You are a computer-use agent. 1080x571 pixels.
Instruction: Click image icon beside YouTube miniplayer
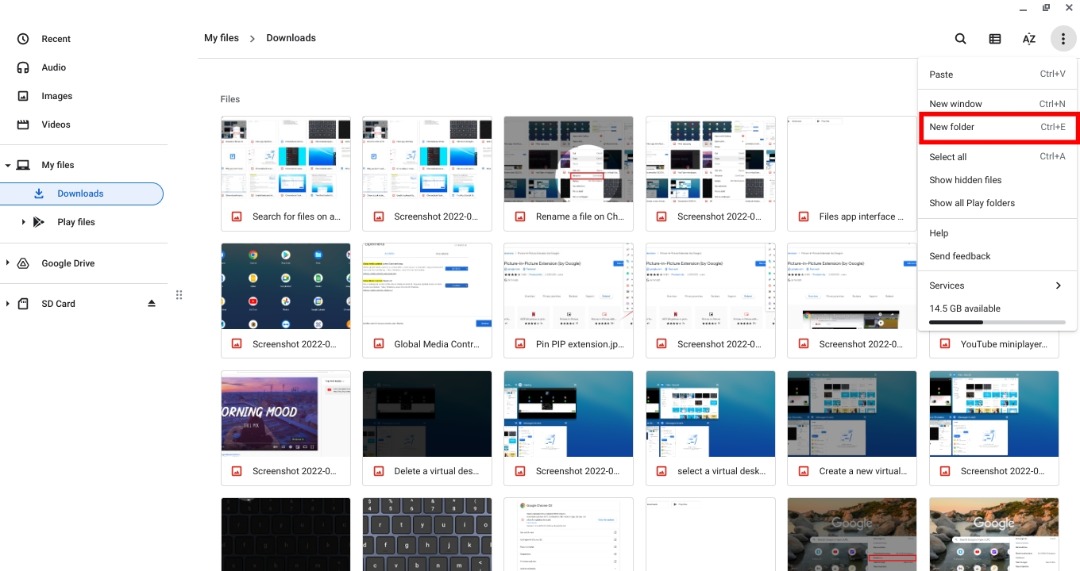(945, 344)
